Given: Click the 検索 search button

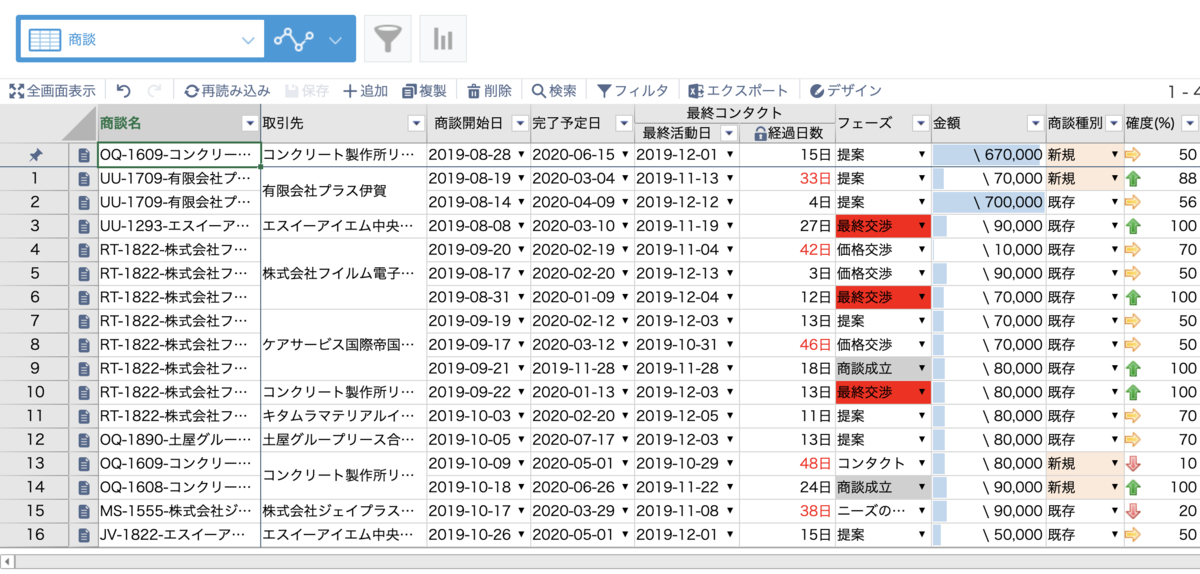Looking at the screenshot, I should click(554, 91).
